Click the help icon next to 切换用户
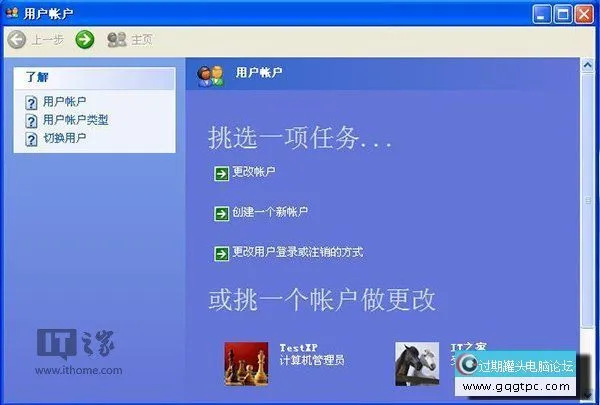 (31, 138)
